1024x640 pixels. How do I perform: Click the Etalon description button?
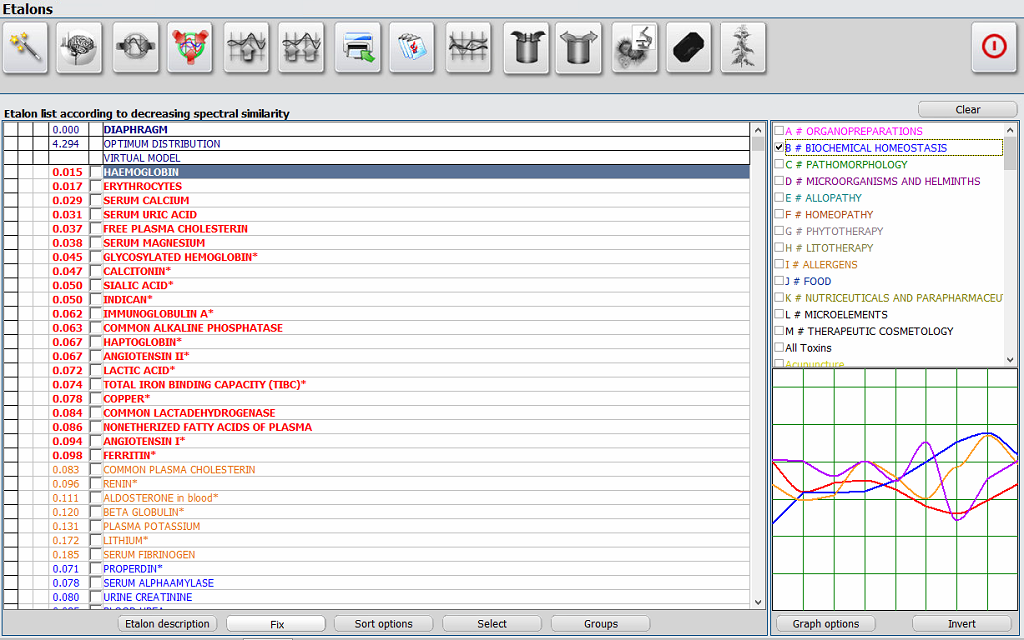coord(168,624)
